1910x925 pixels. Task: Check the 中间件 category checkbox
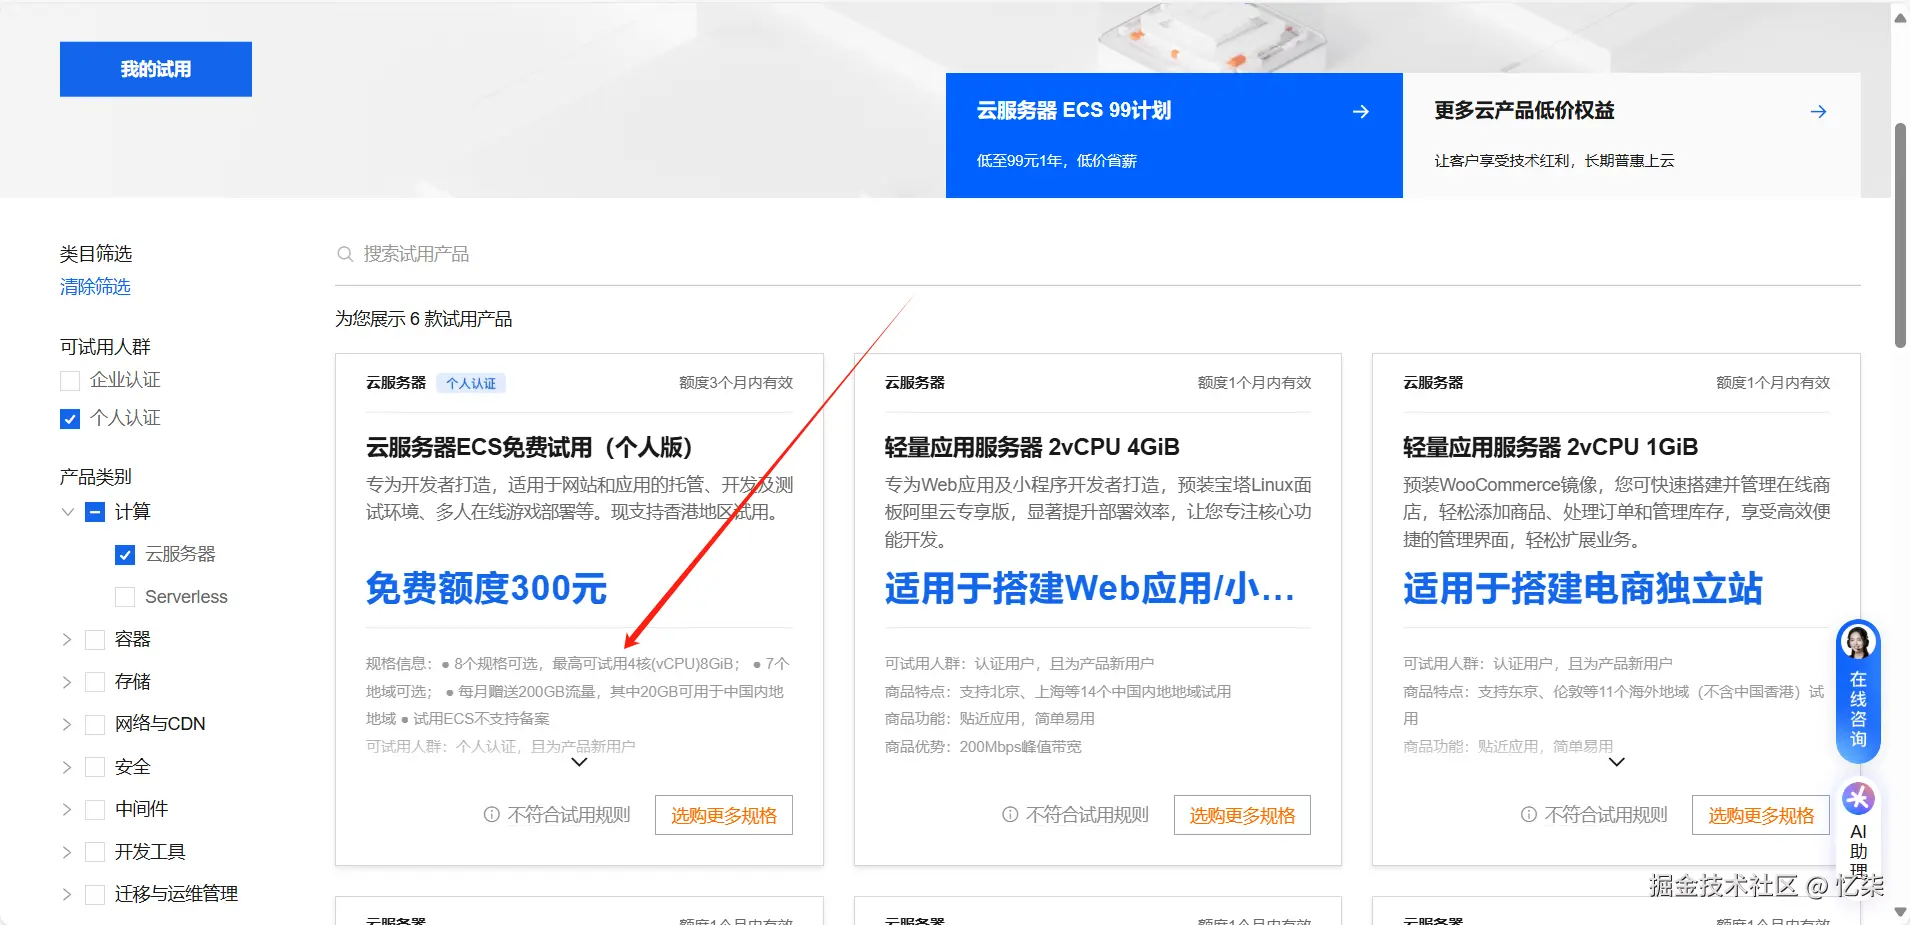tap(95, 809)
